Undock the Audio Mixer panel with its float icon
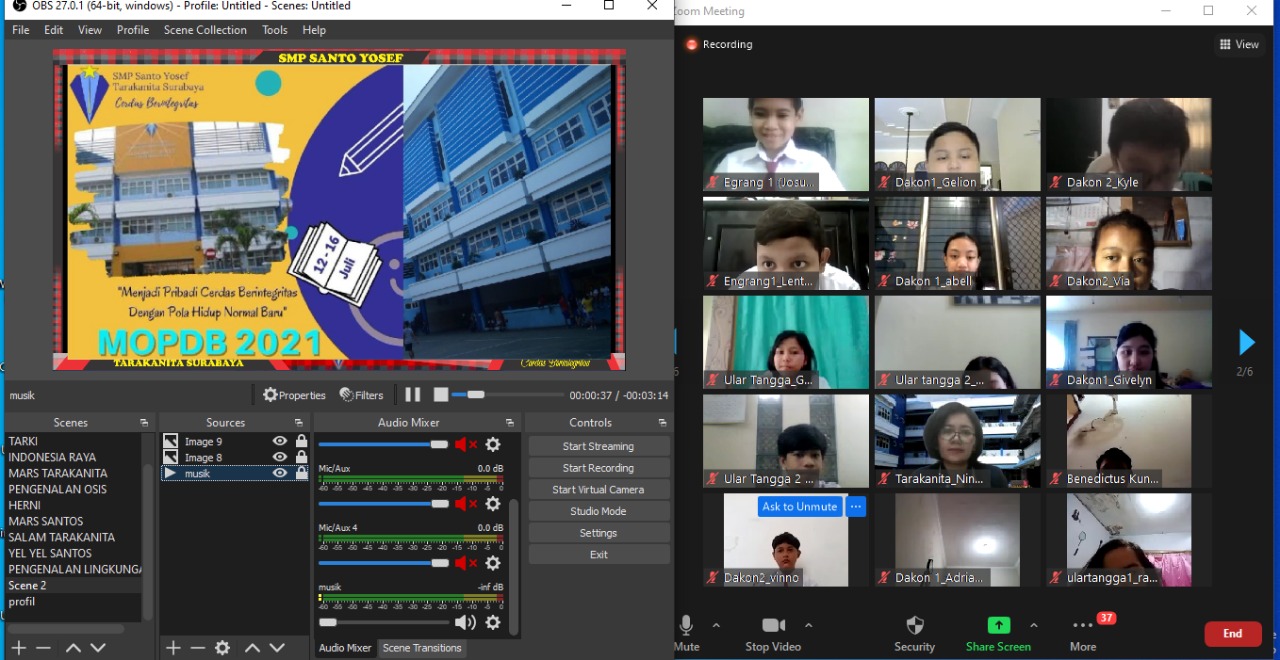 [x=510, y=423]
